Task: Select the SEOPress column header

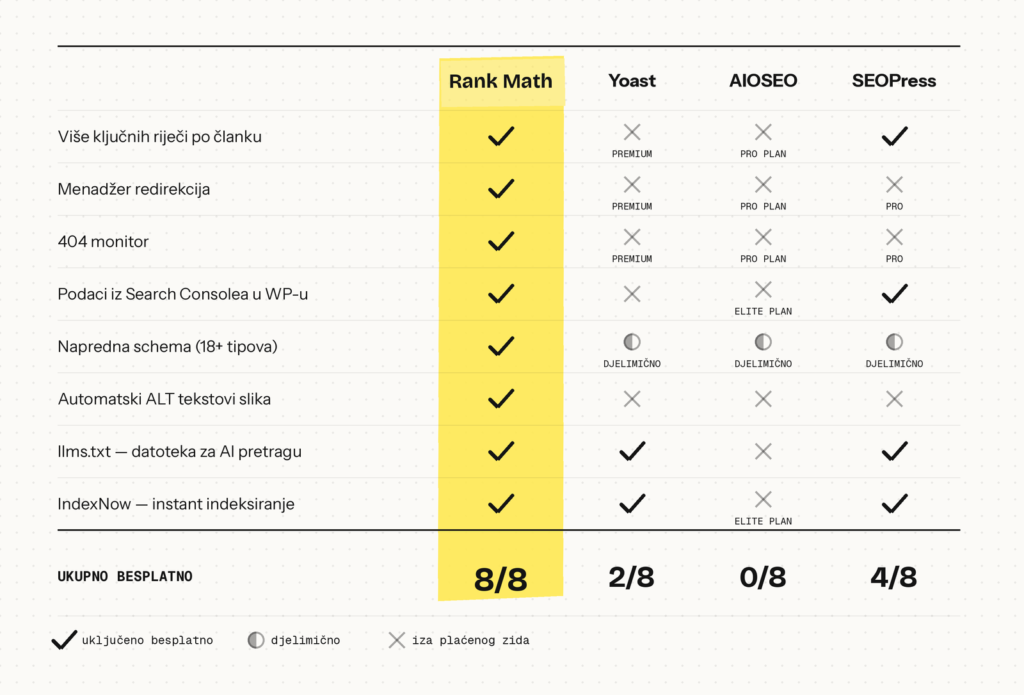Action: tap(894, 81)
